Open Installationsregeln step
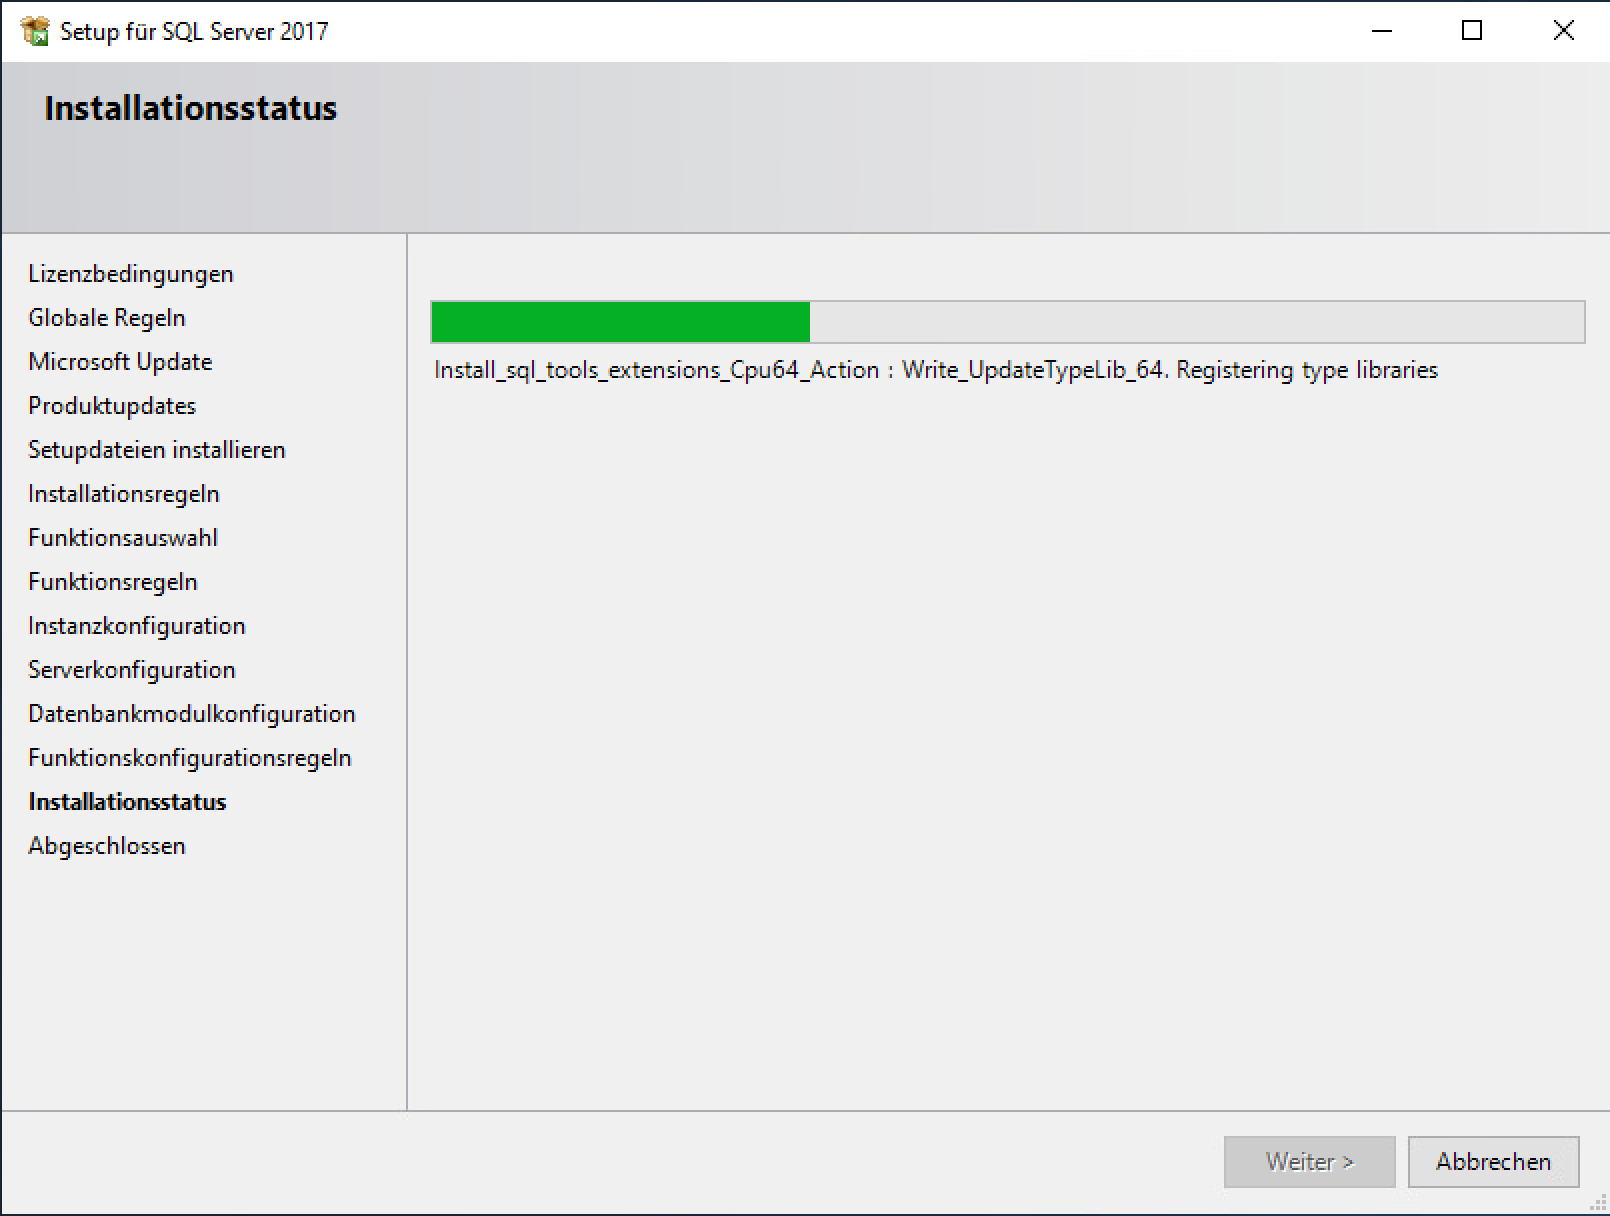 [x=124, y=494]
